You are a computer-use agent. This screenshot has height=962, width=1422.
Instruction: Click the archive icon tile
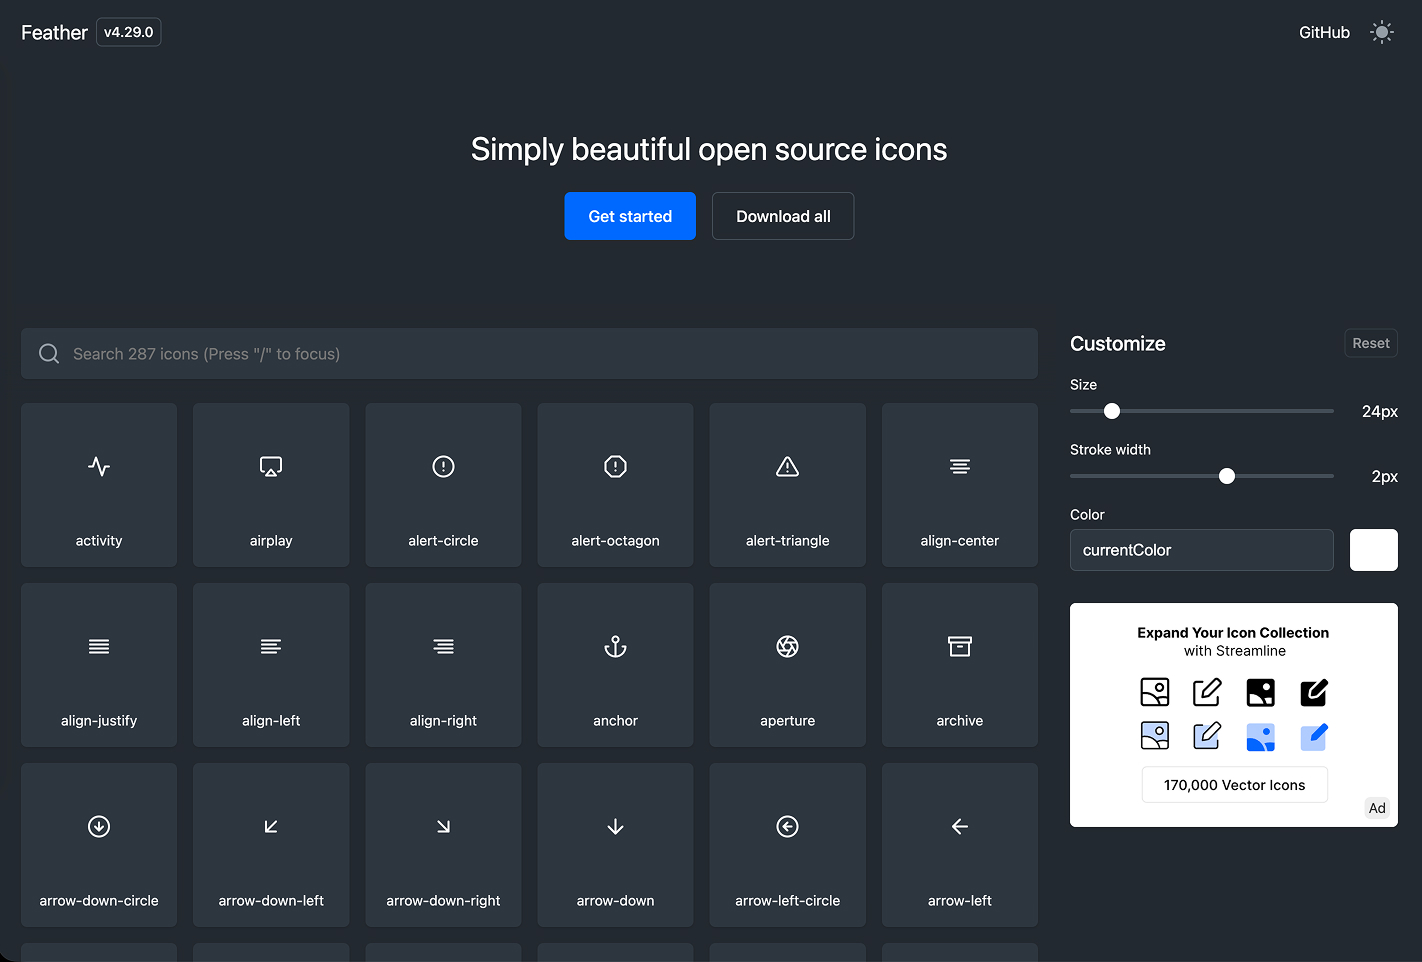[x=959, y=665]
